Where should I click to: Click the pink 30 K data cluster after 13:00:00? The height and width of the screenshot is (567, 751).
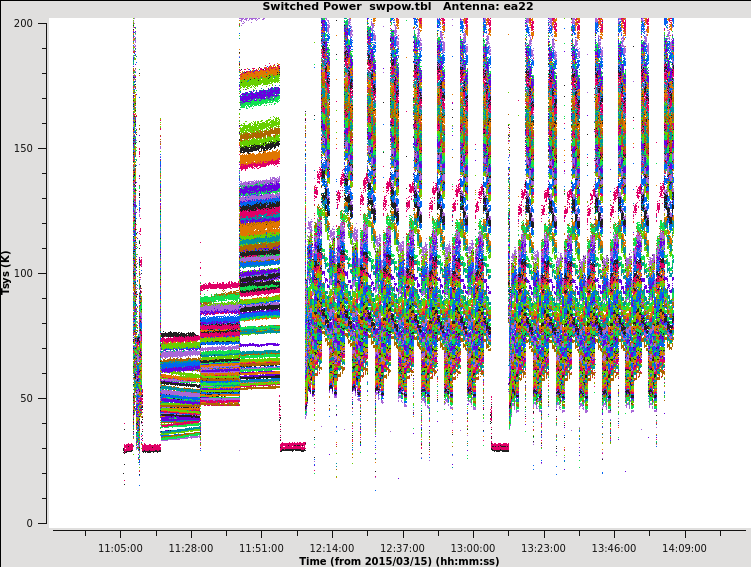[x=500, y=447]
